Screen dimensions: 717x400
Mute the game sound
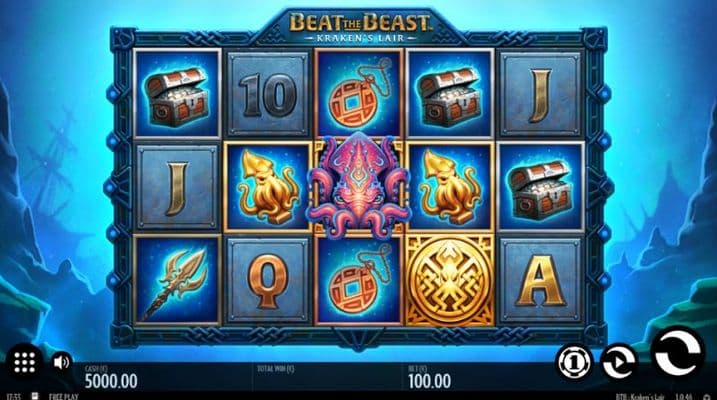pos(61,363)
